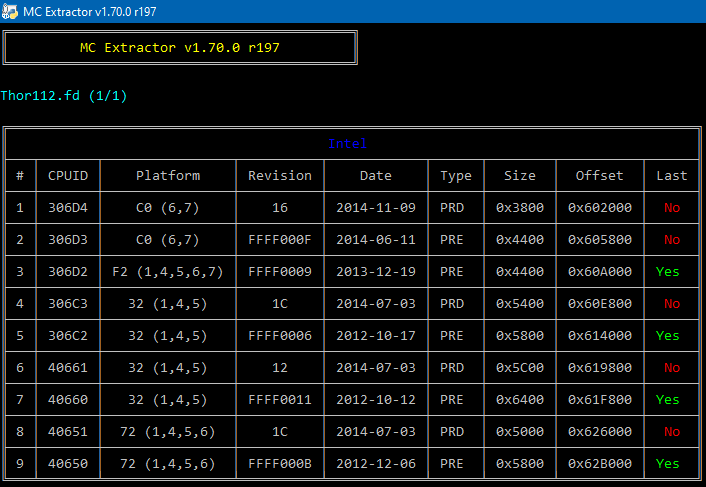Click the green Yes for CPUID 306D2

(x=667, y=271)
